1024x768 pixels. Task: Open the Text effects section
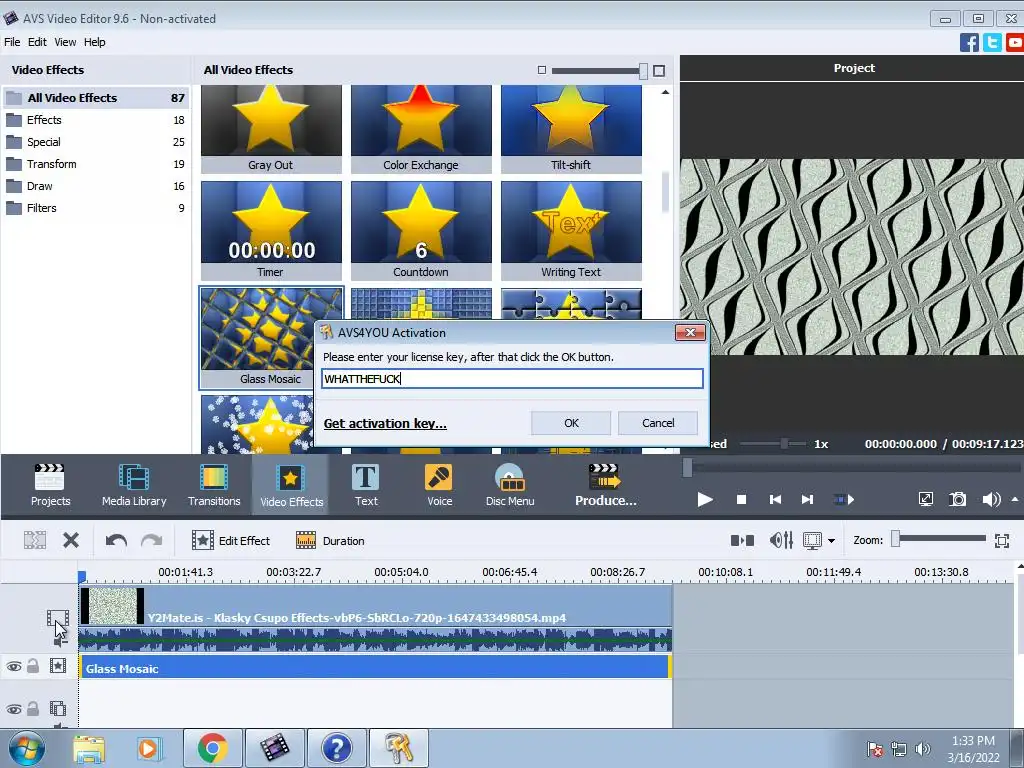pos(366,485)
